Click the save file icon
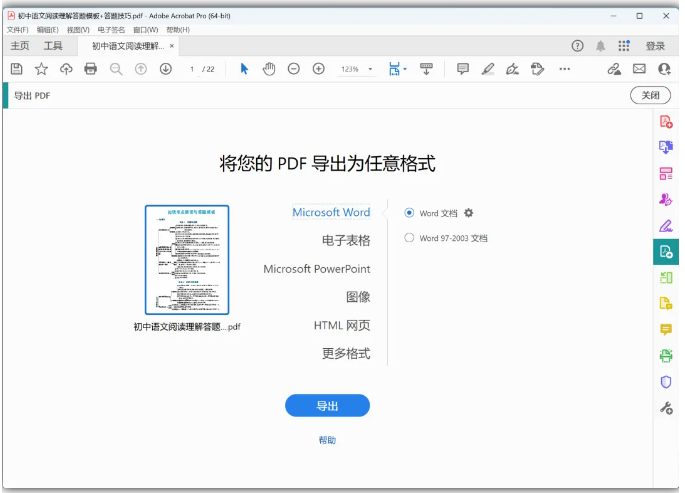The height and width of the screenshot is (493, 685). [17, 69]
